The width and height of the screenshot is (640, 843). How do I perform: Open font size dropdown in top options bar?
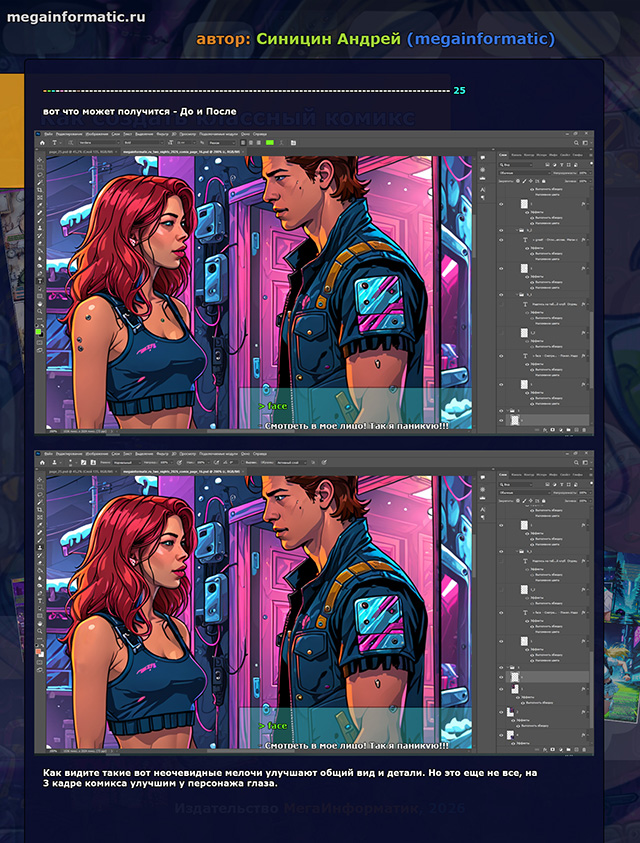[187, 143]
